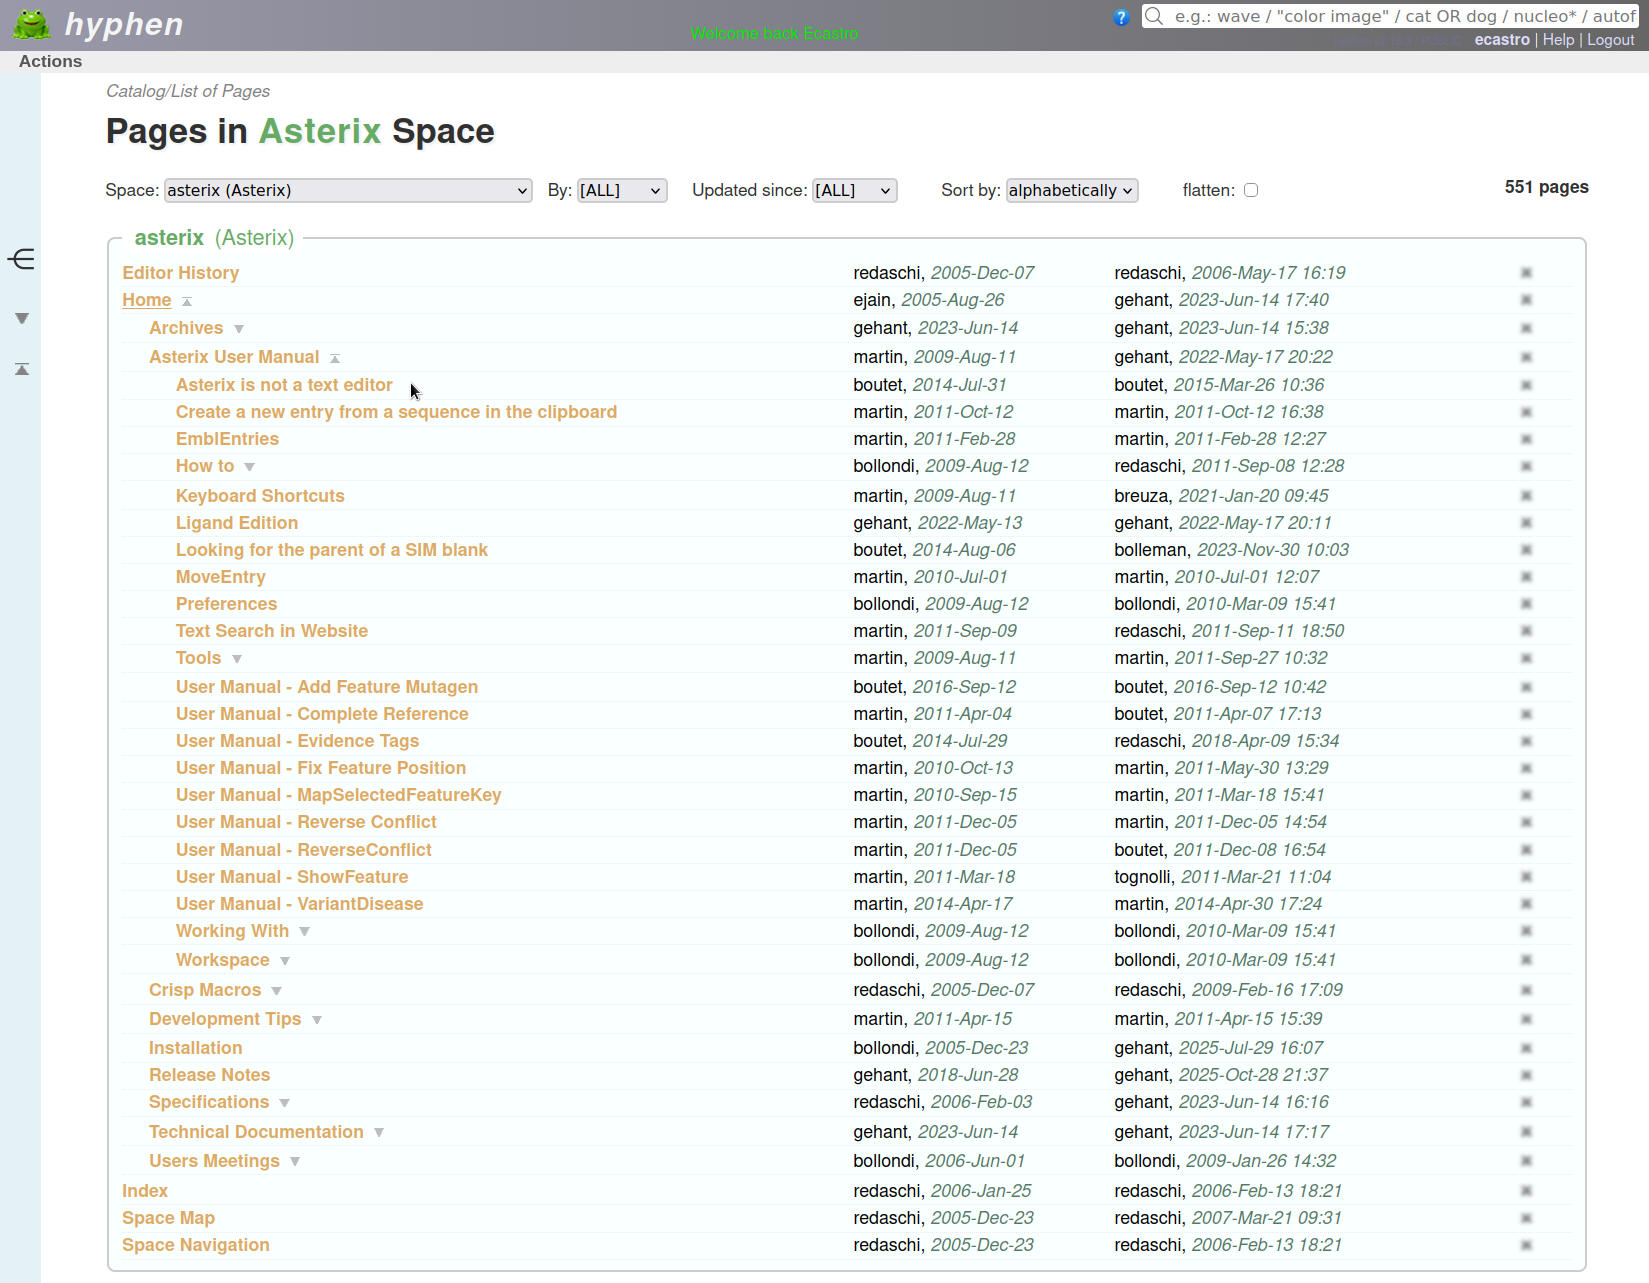Open the Sort by dropdown

pyautogui.click(x=1072, y=190)
